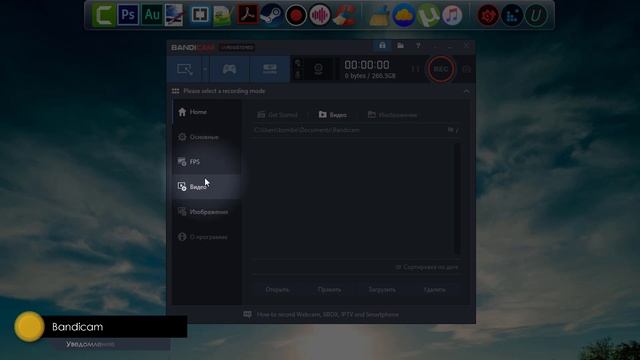
Task: Switch to the Изображения files tab
Action: 393,115
